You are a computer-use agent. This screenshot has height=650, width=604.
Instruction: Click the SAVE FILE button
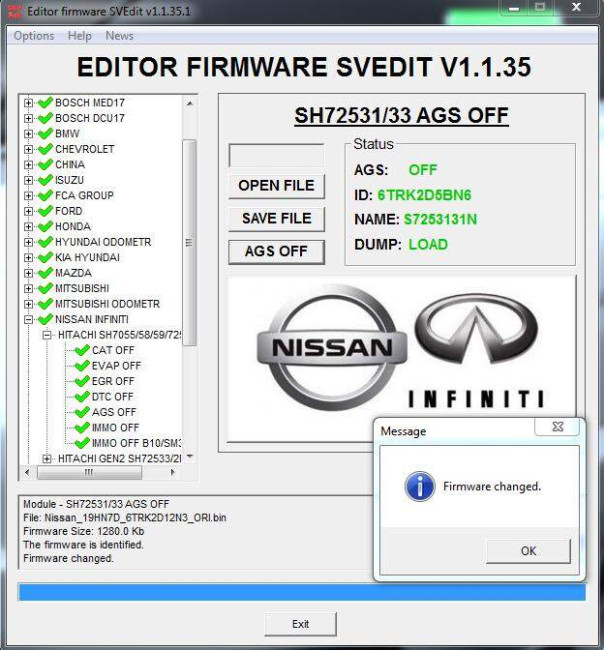click(277, 219)
